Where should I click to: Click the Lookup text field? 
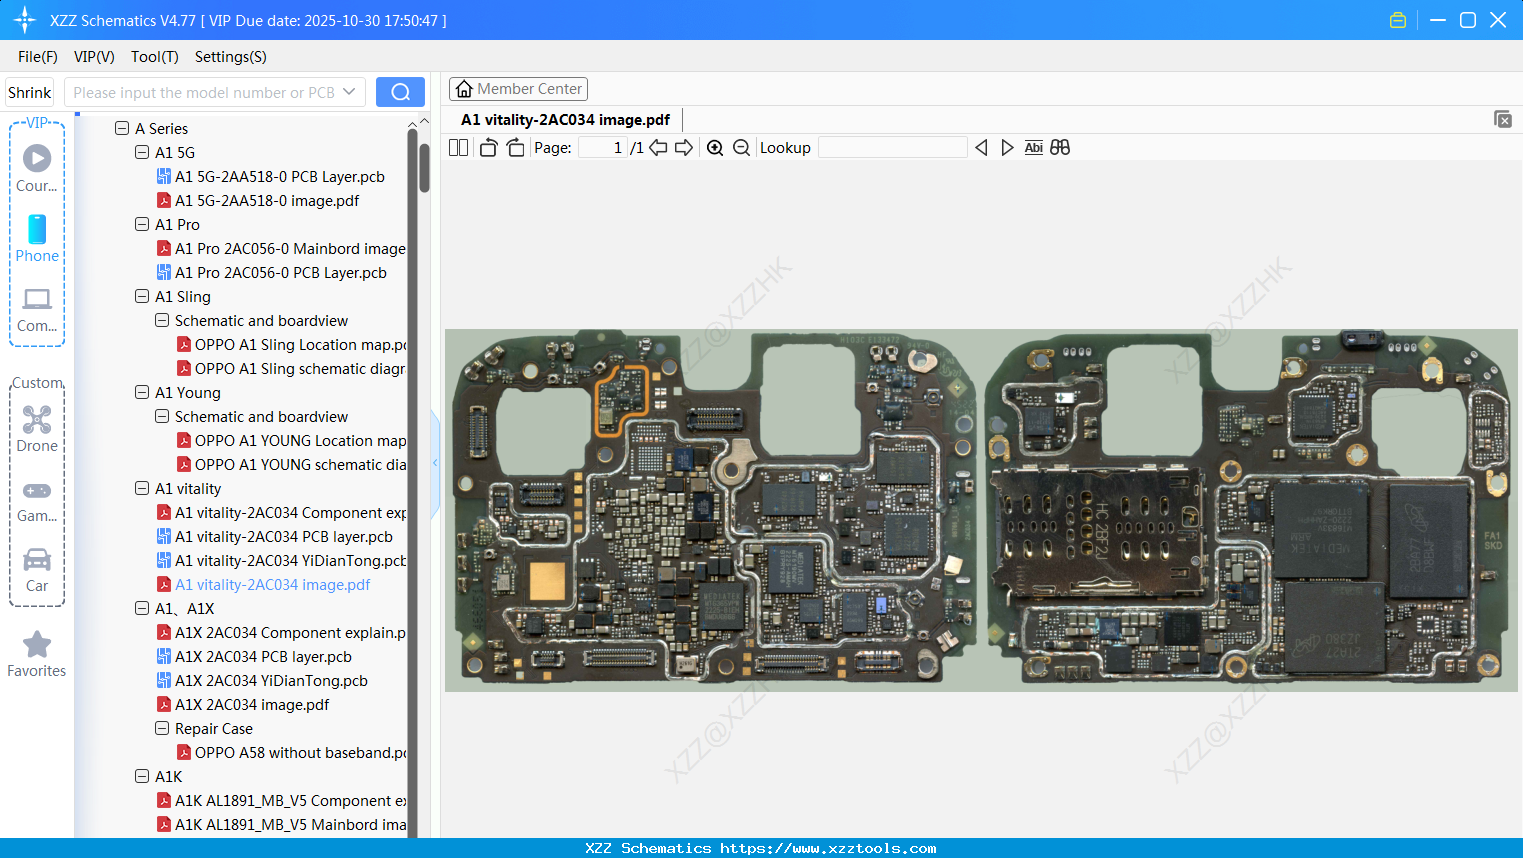click(x=892, y=148)
